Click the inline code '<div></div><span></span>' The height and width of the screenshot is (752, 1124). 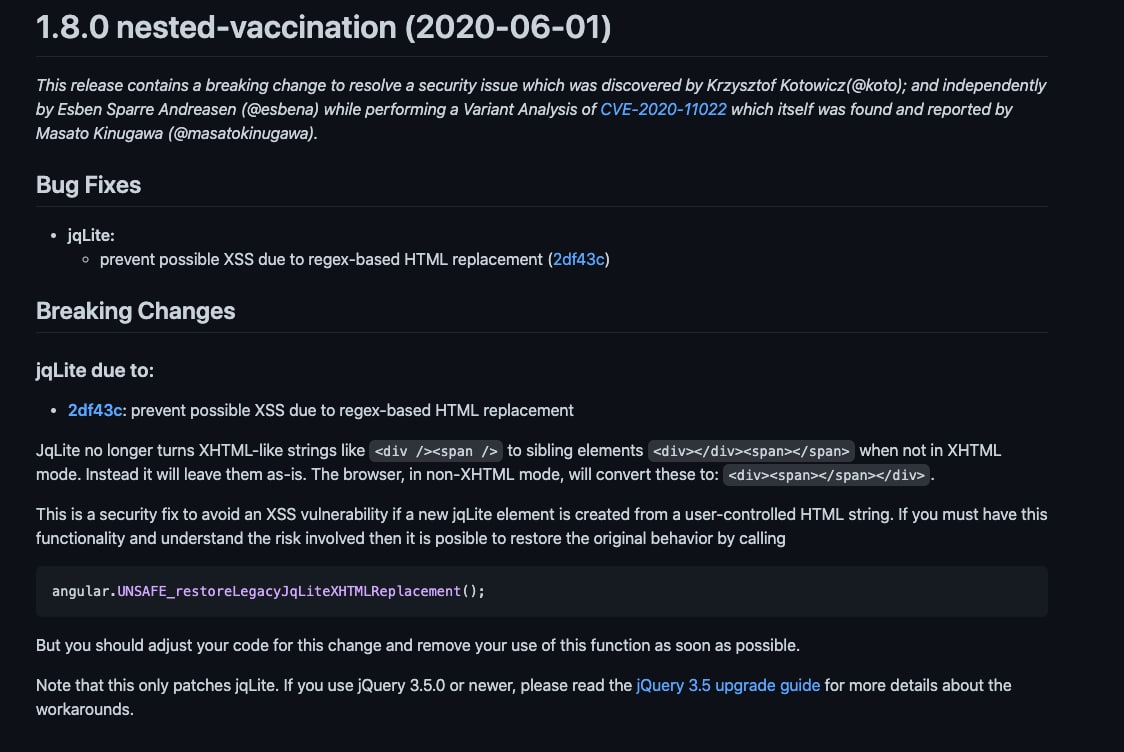click(751, 451)
